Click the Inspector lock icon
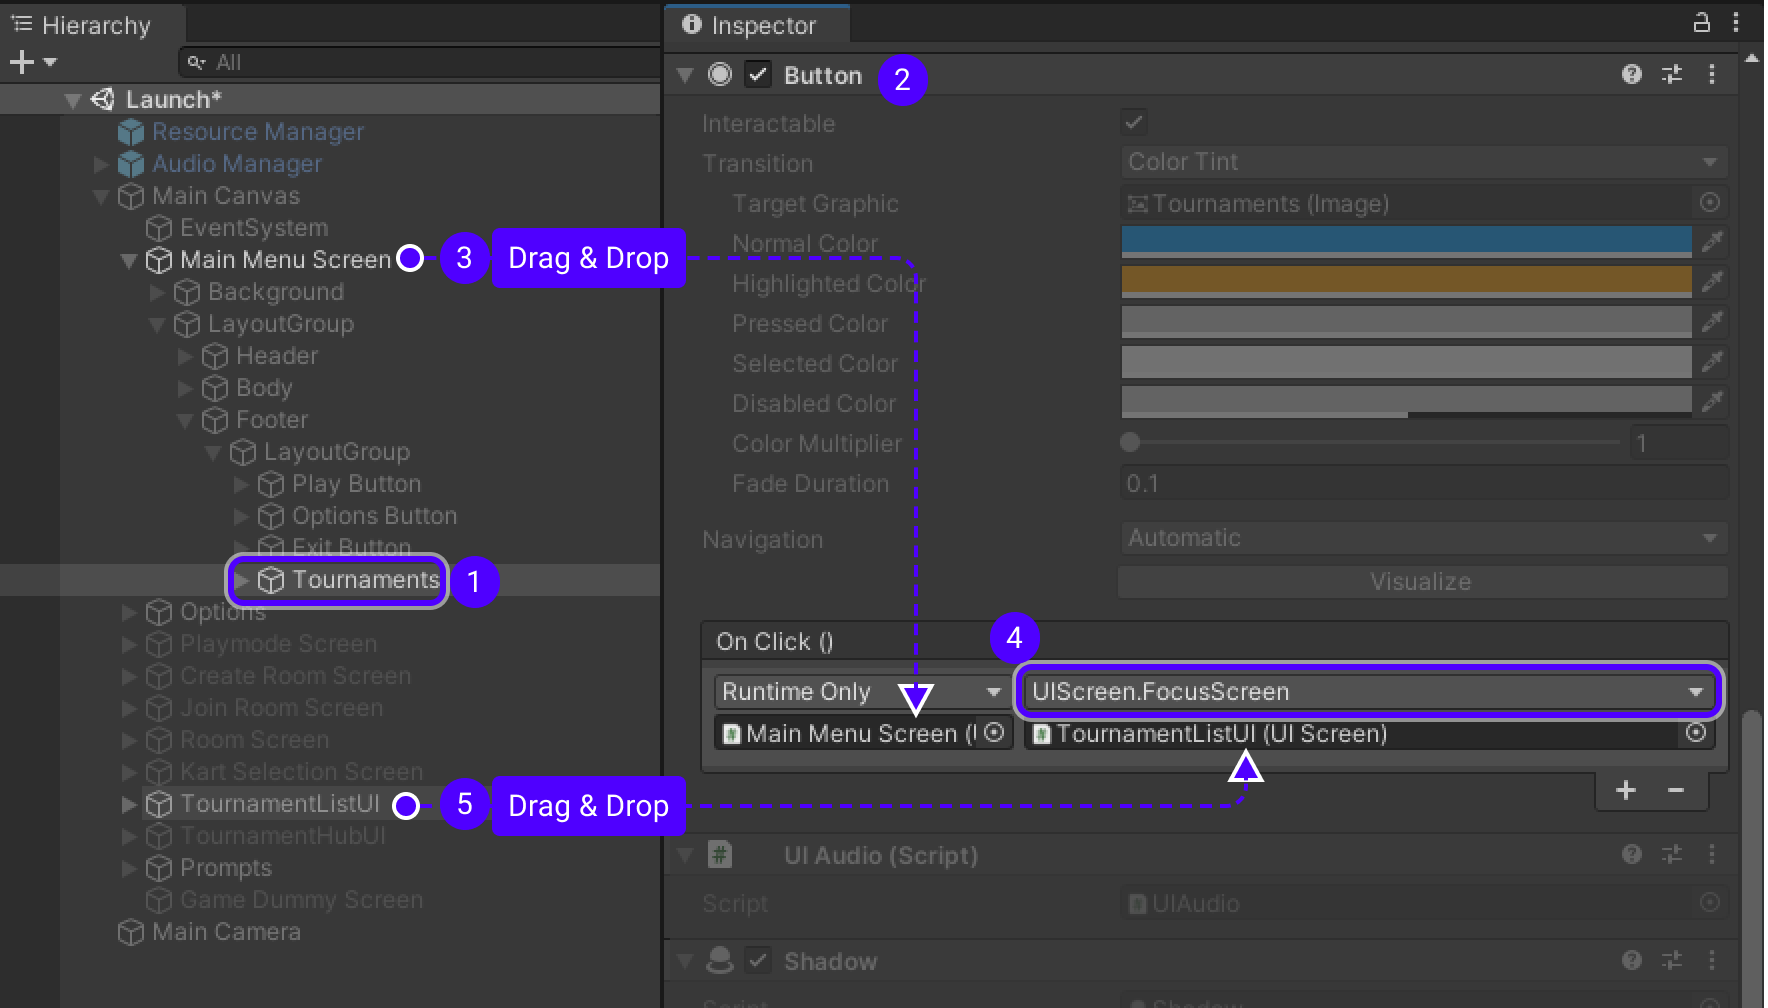 1701,22
